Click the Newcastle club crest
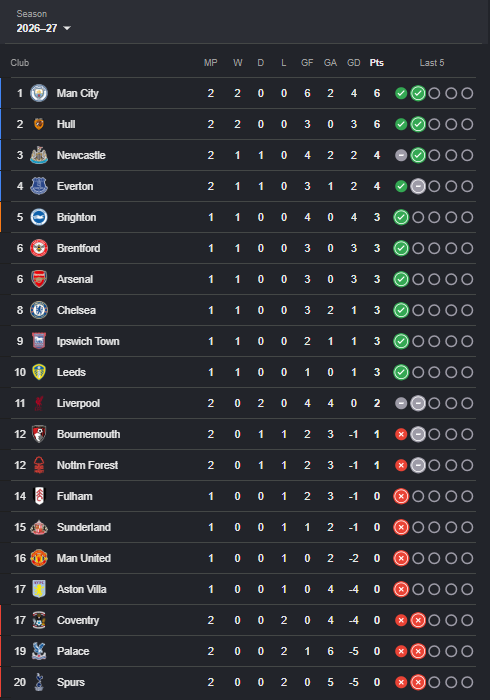 tap(39, 155)
